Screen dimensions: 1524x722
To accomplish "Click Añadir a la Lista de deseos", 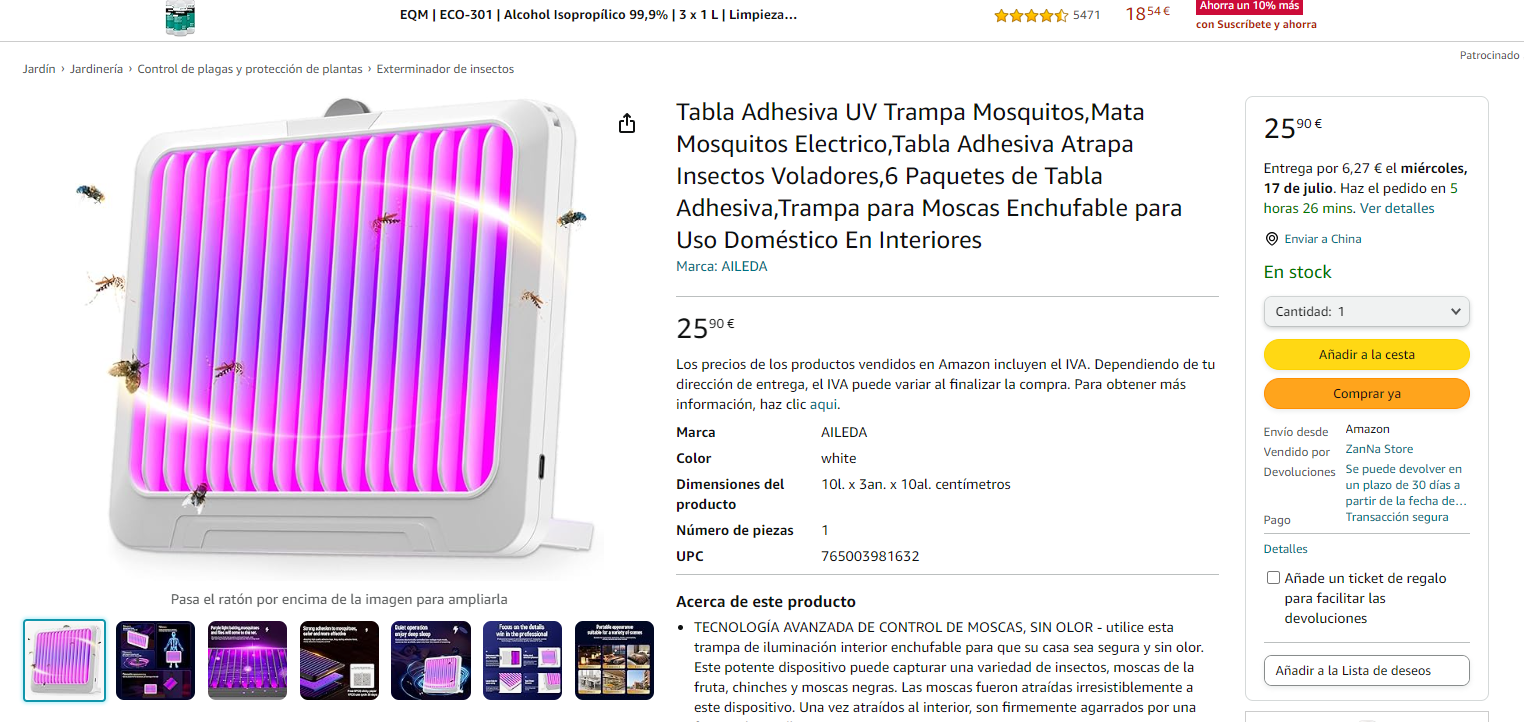I will 1366,670.
